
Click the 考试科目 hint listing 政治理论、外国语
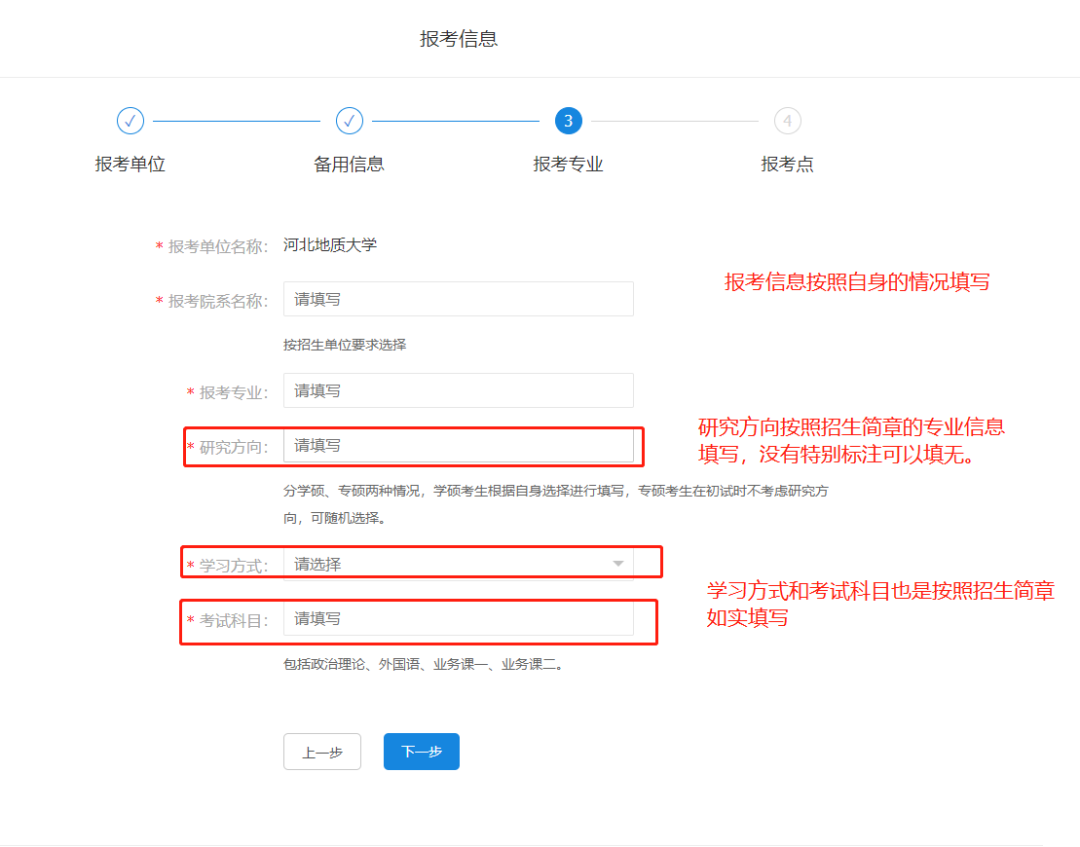pyautogui.click(x=423, y=664)
